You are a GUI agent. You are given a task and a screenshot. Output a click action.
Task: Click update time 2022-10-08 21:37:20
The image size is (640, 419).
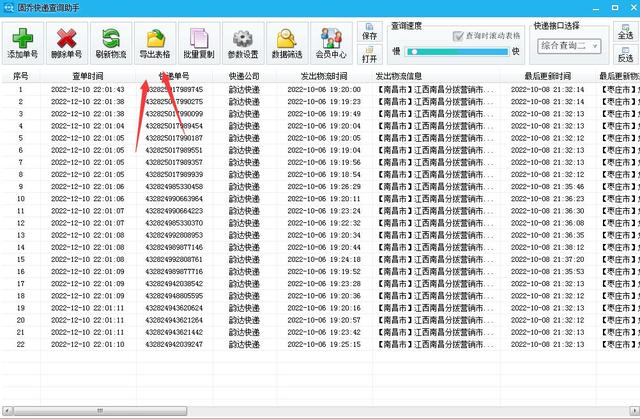pyautogui.click(x=548, y=259)
